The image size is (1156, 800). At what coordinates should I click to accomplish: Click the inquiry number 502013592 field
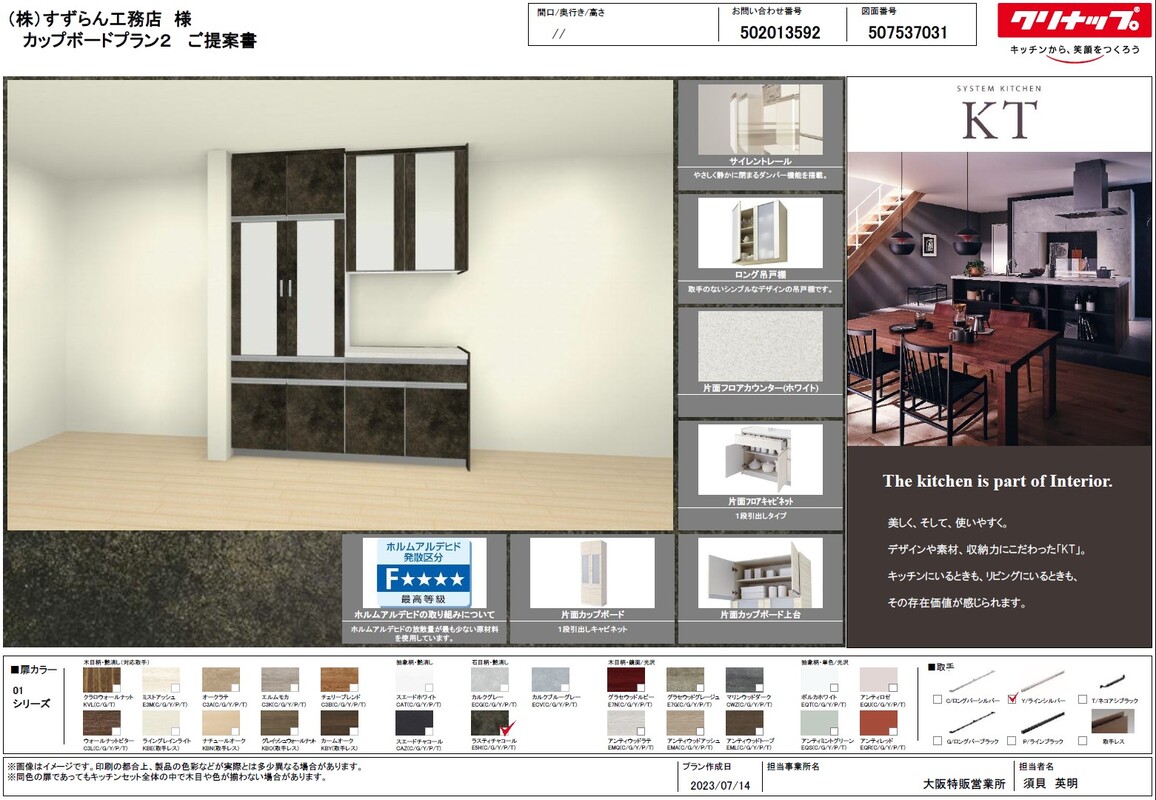coord(781,33)
